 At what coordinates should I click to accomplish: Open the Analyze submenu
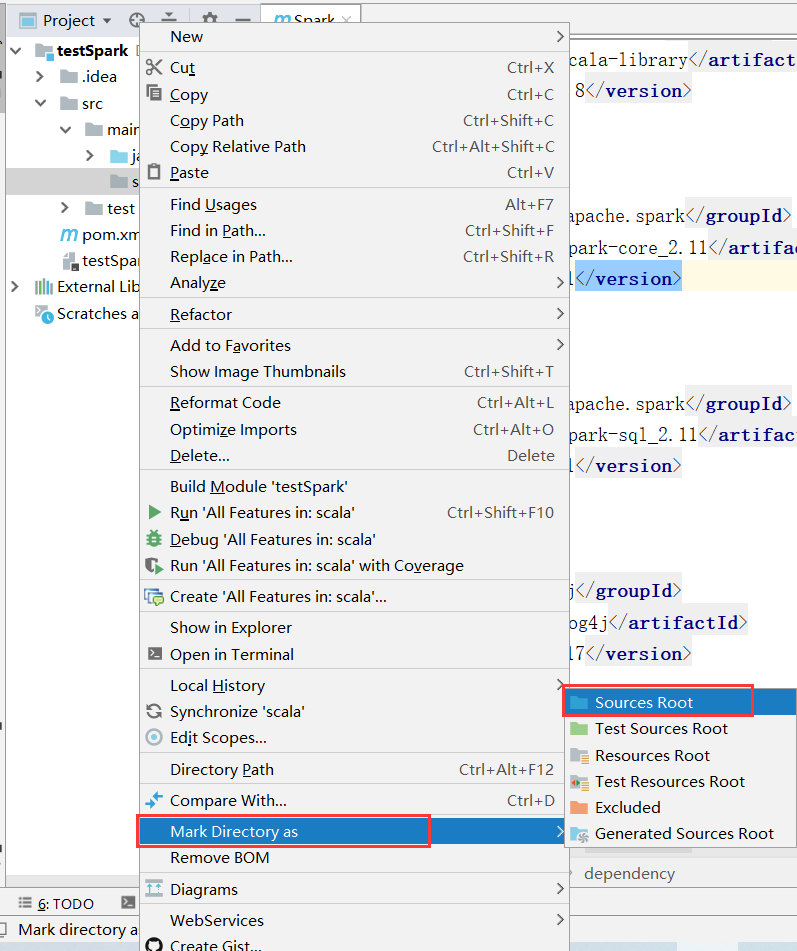[354, 283]
